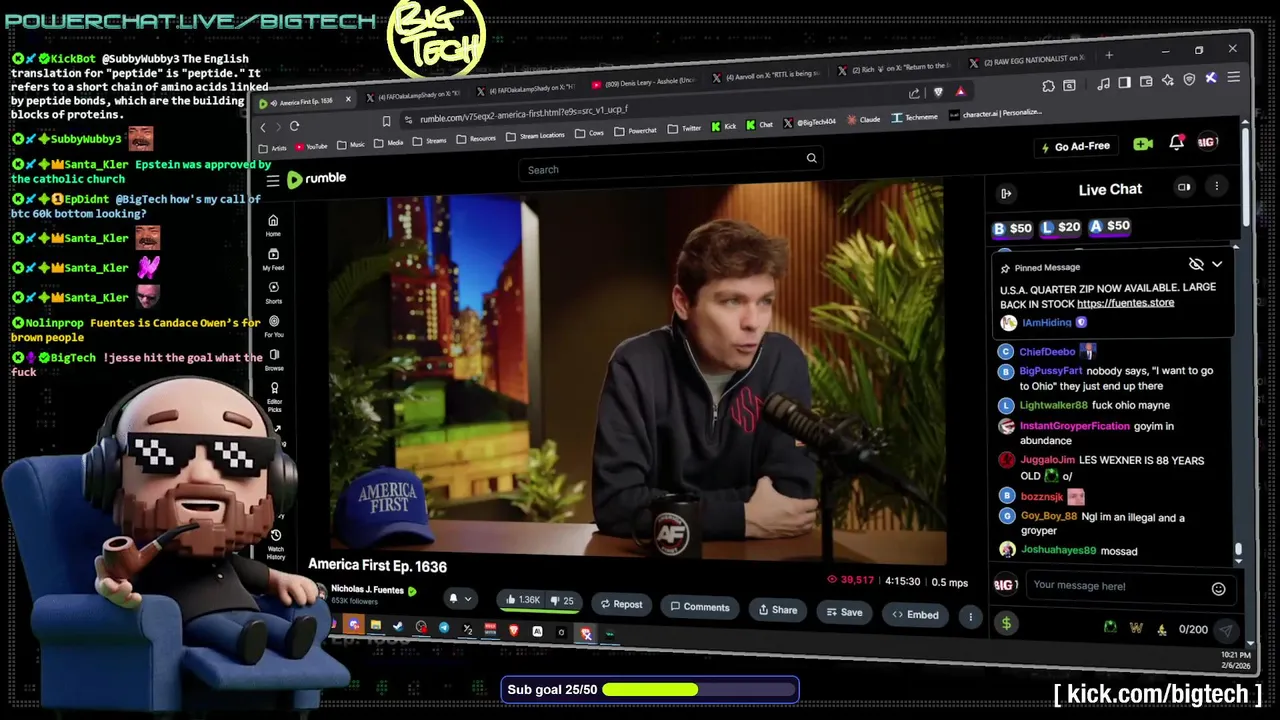
Task: Click the Repost button
Action: pyautogui.click(x=621, y=604)
